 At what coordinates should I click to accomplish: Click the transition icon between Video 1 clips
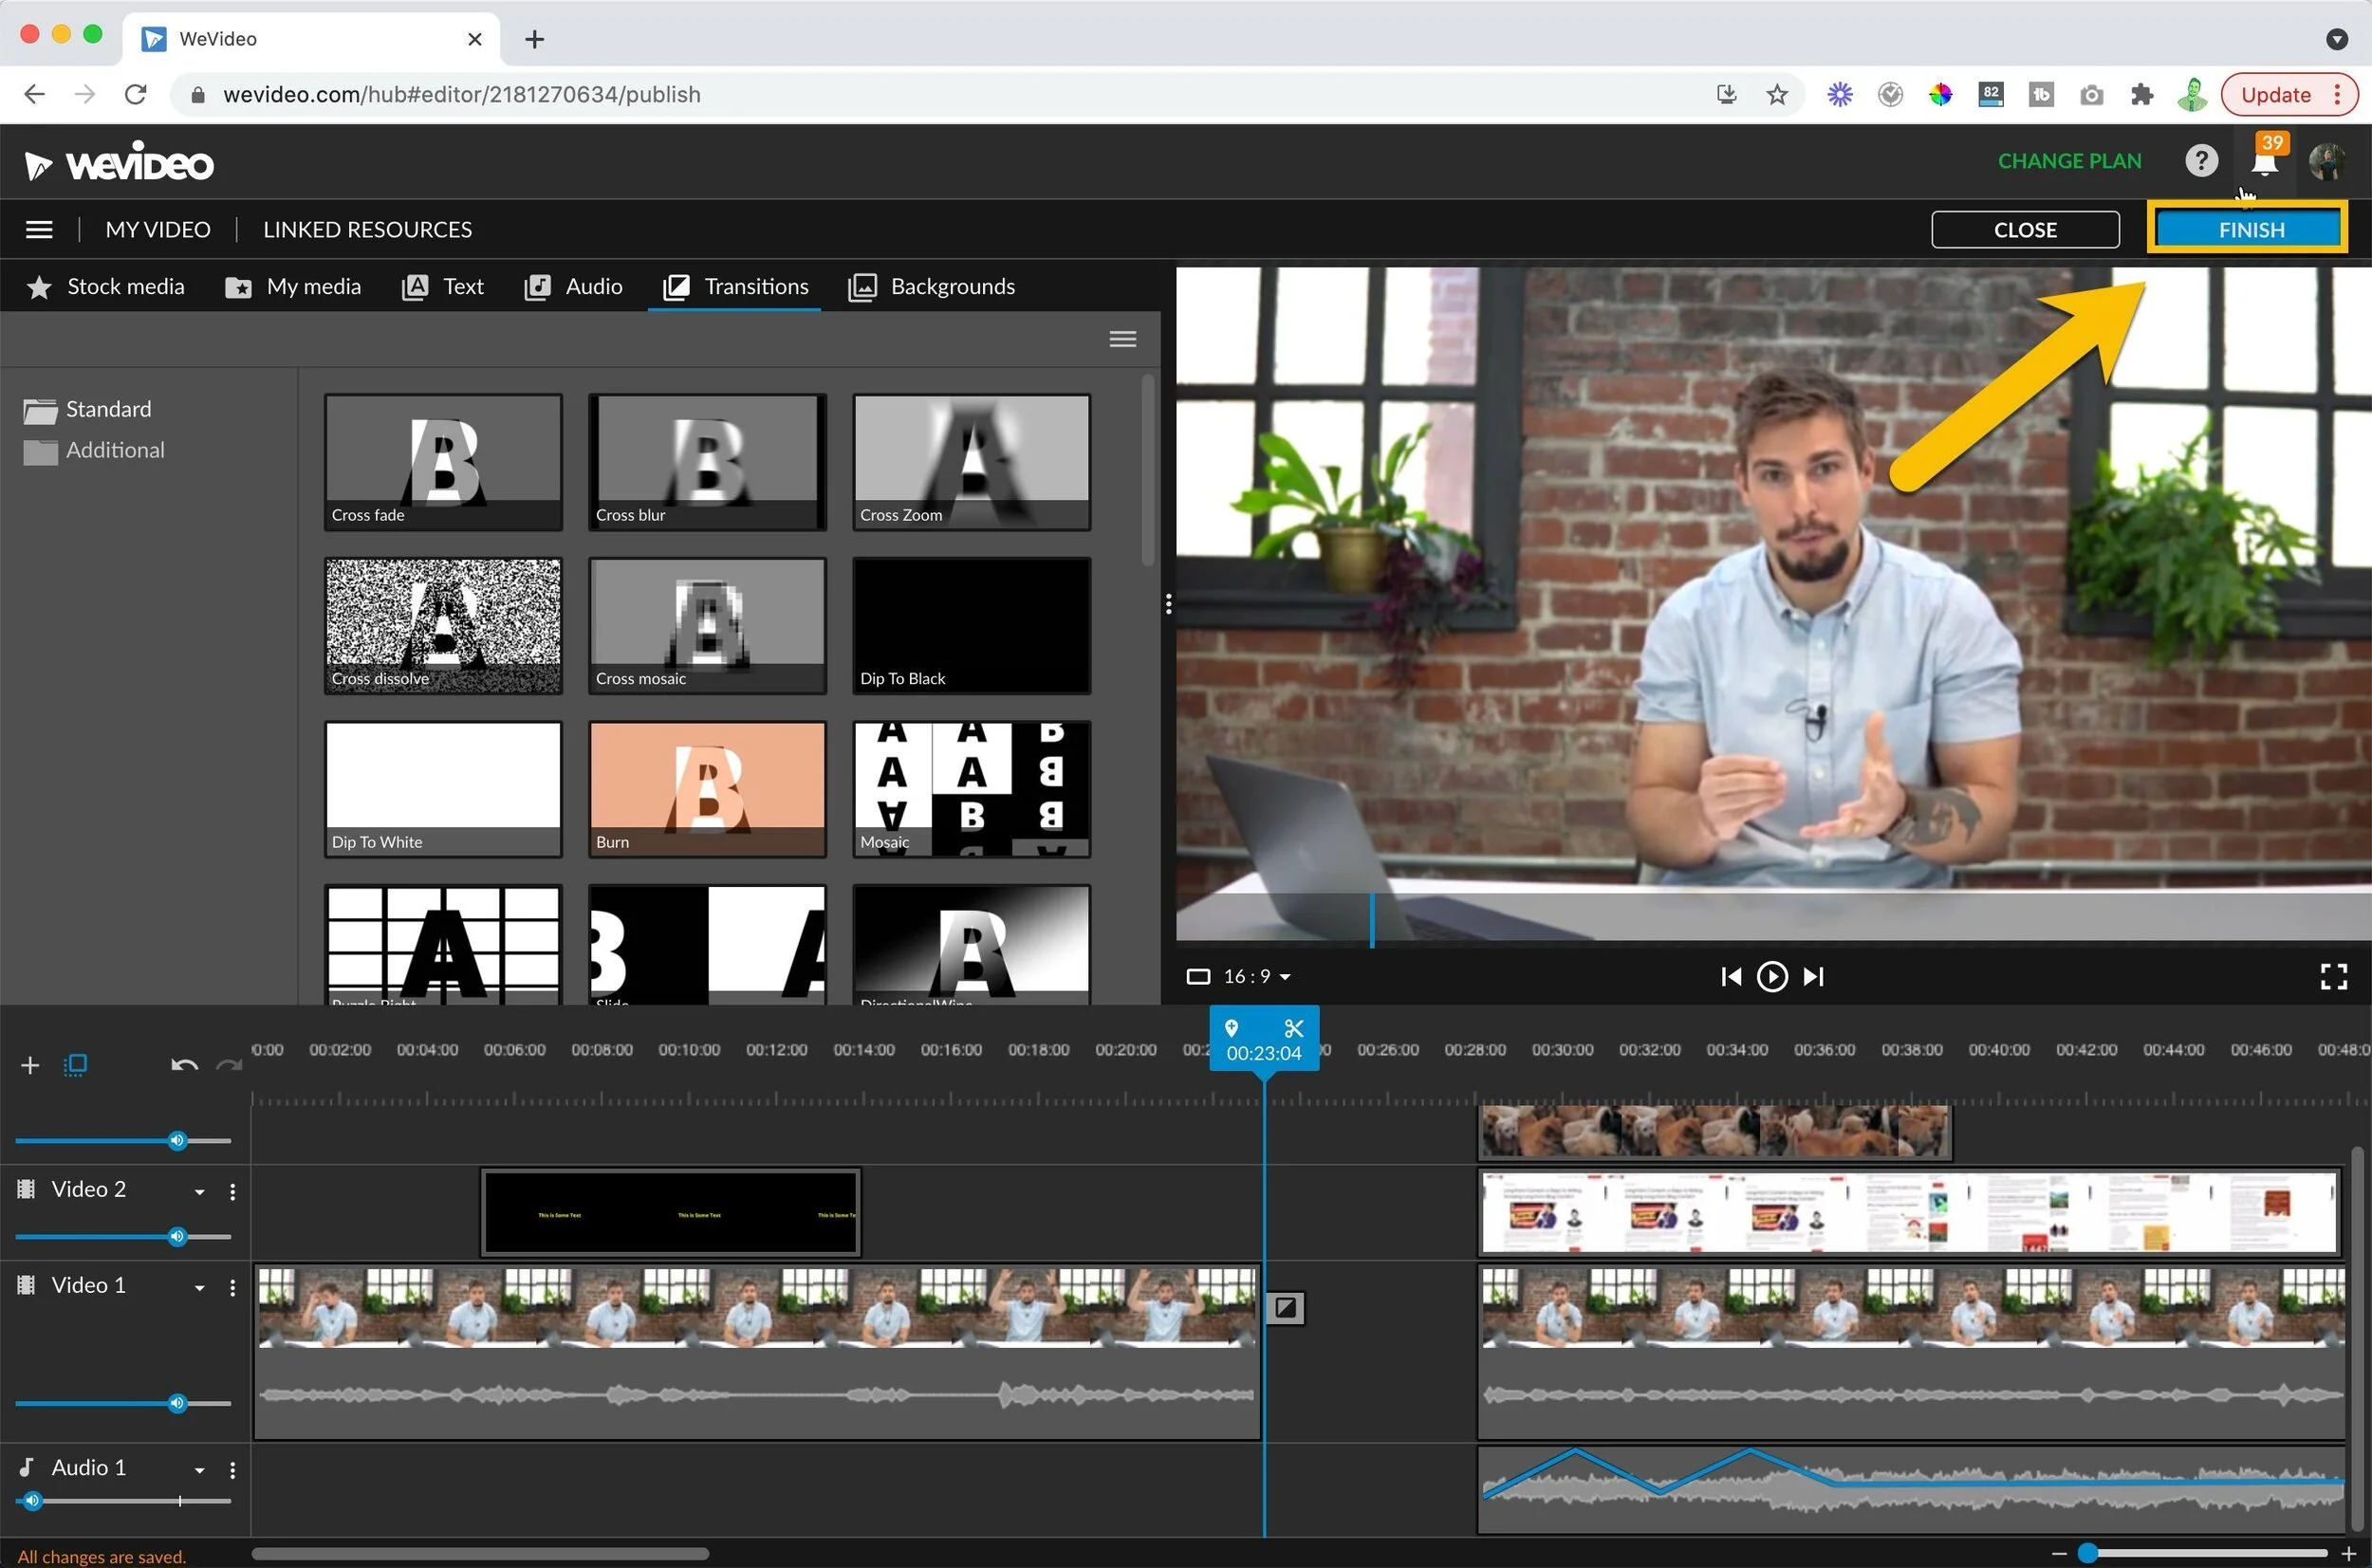pyautogui.click(x=1286, y=1307)
